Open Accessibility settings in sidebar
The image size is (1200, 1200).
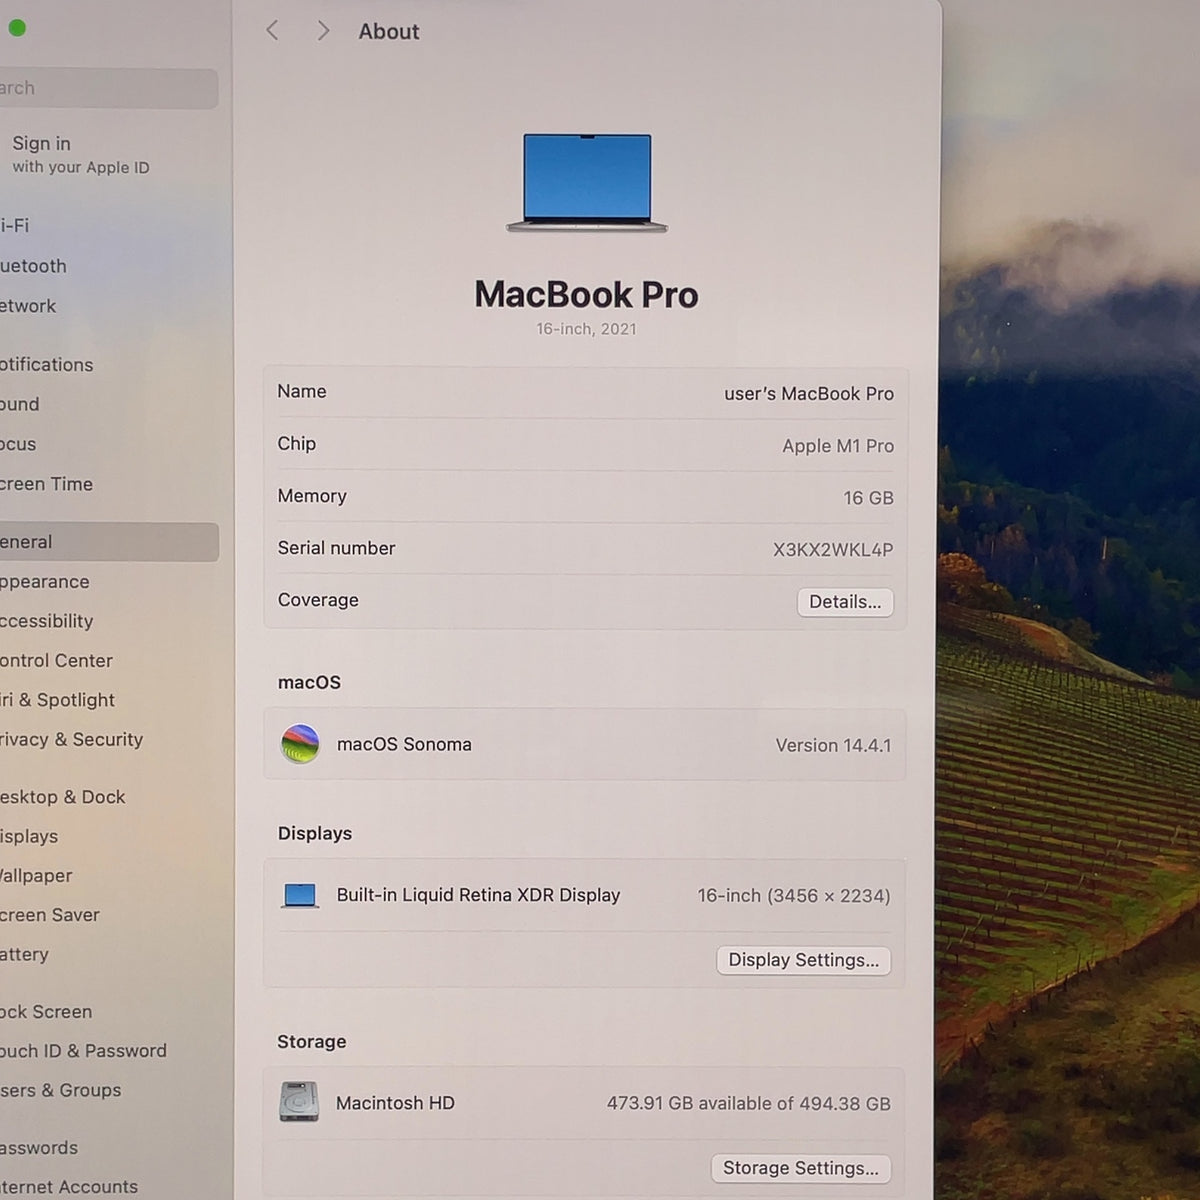(x=108, y=621)
